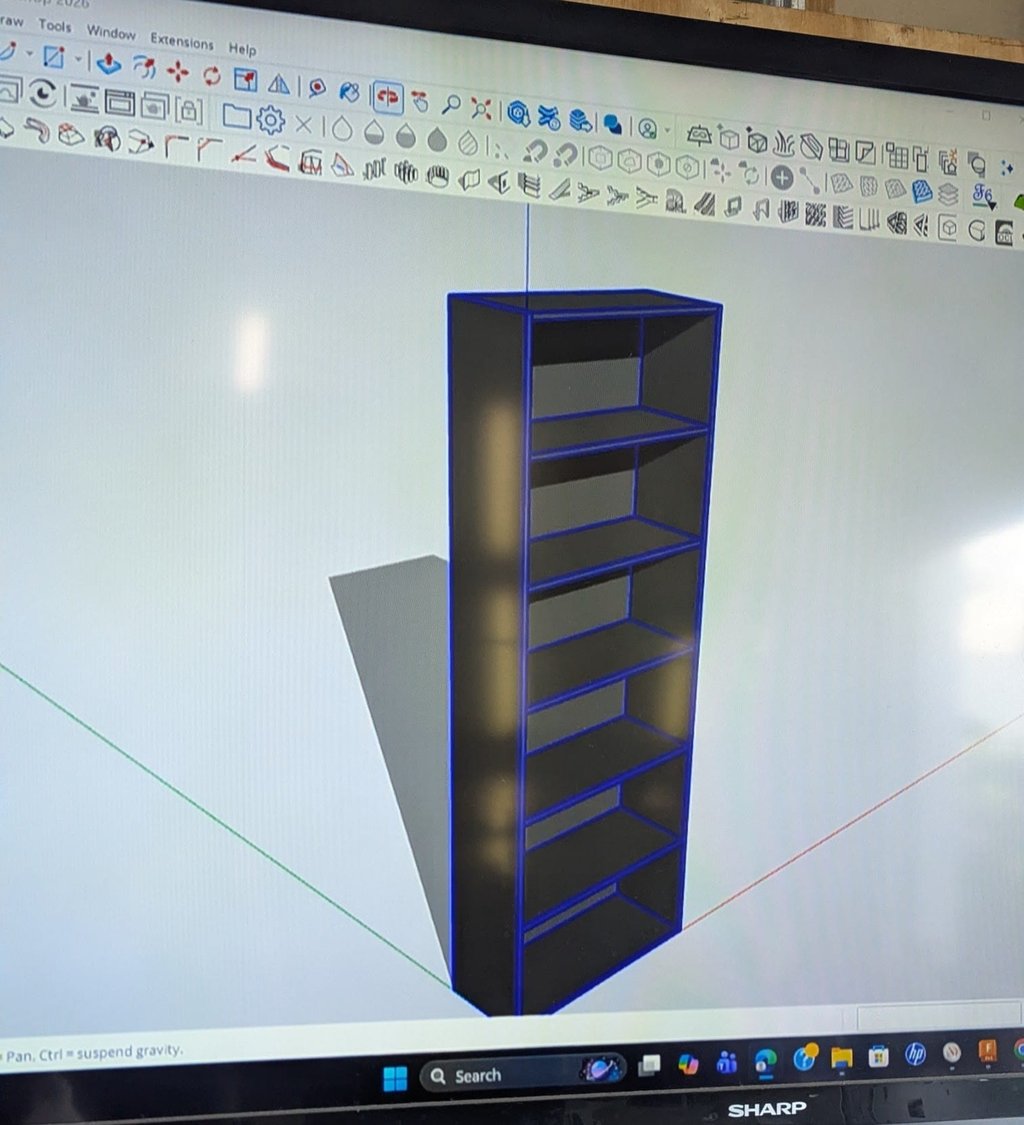Select the Paint Bucket tool

point(349,92)
